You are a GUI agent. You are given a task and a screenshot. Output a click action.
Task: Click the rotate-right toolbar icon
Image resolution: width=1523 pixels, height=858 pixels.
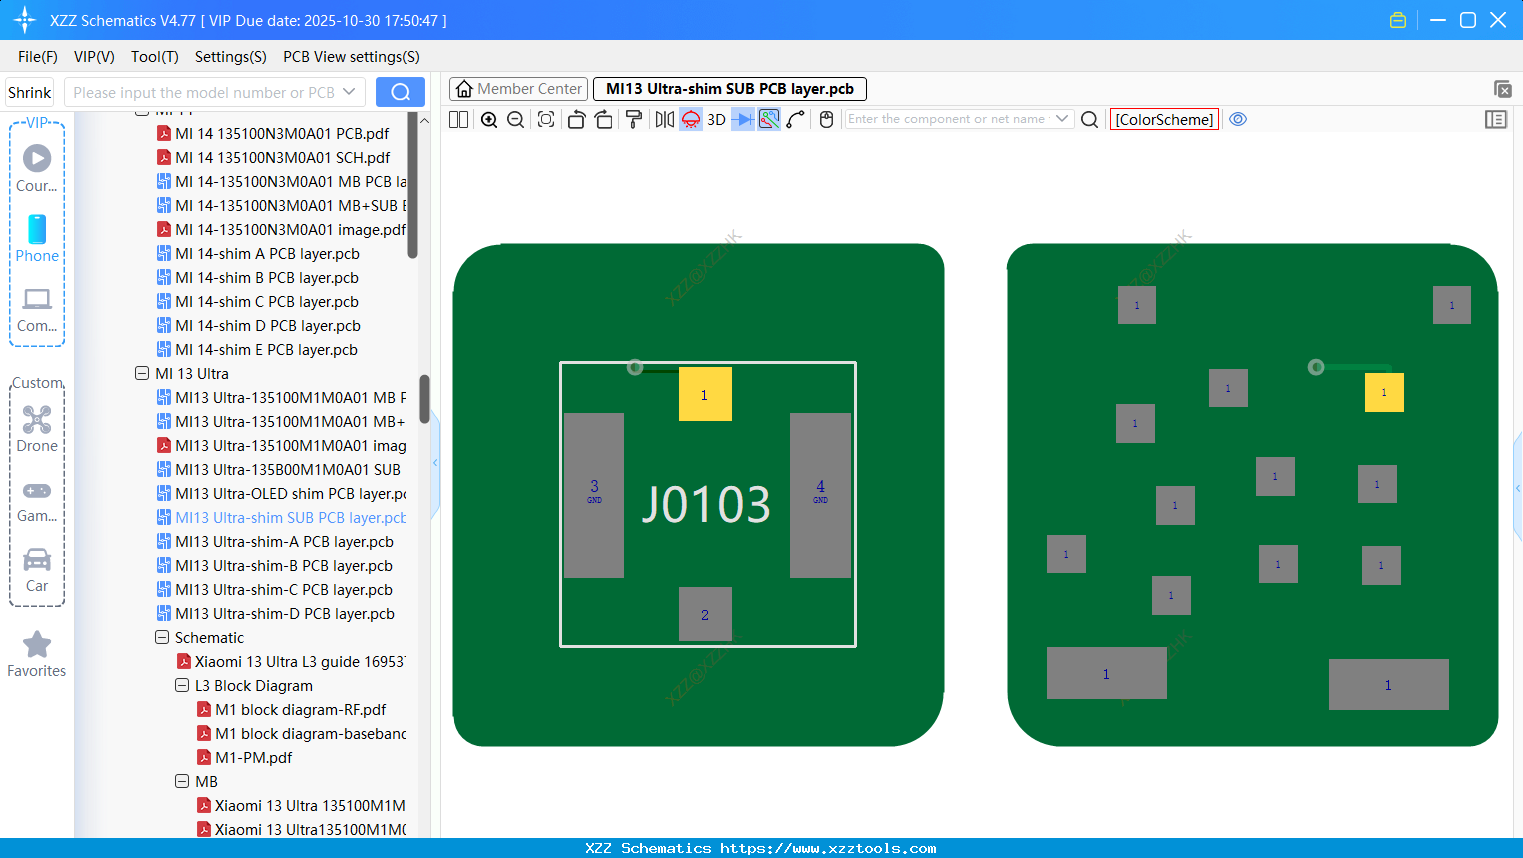pyautogui.click(x=603, y=119)
